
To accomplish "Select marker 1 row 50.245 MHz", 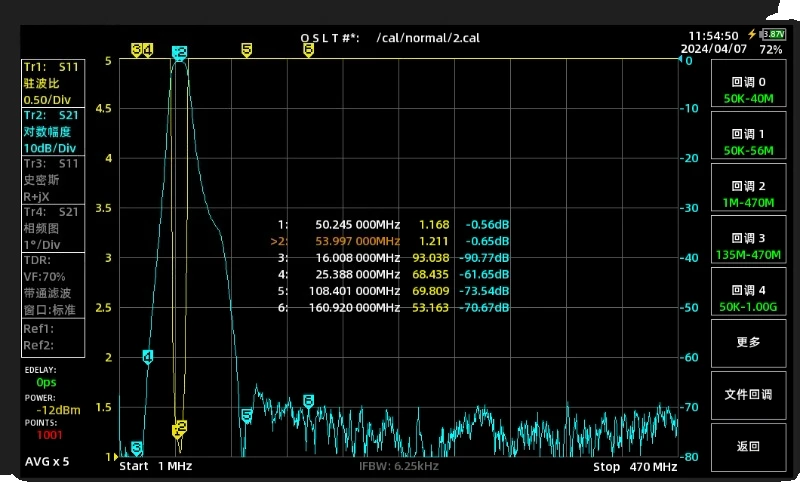I will (x=393, y=224).
